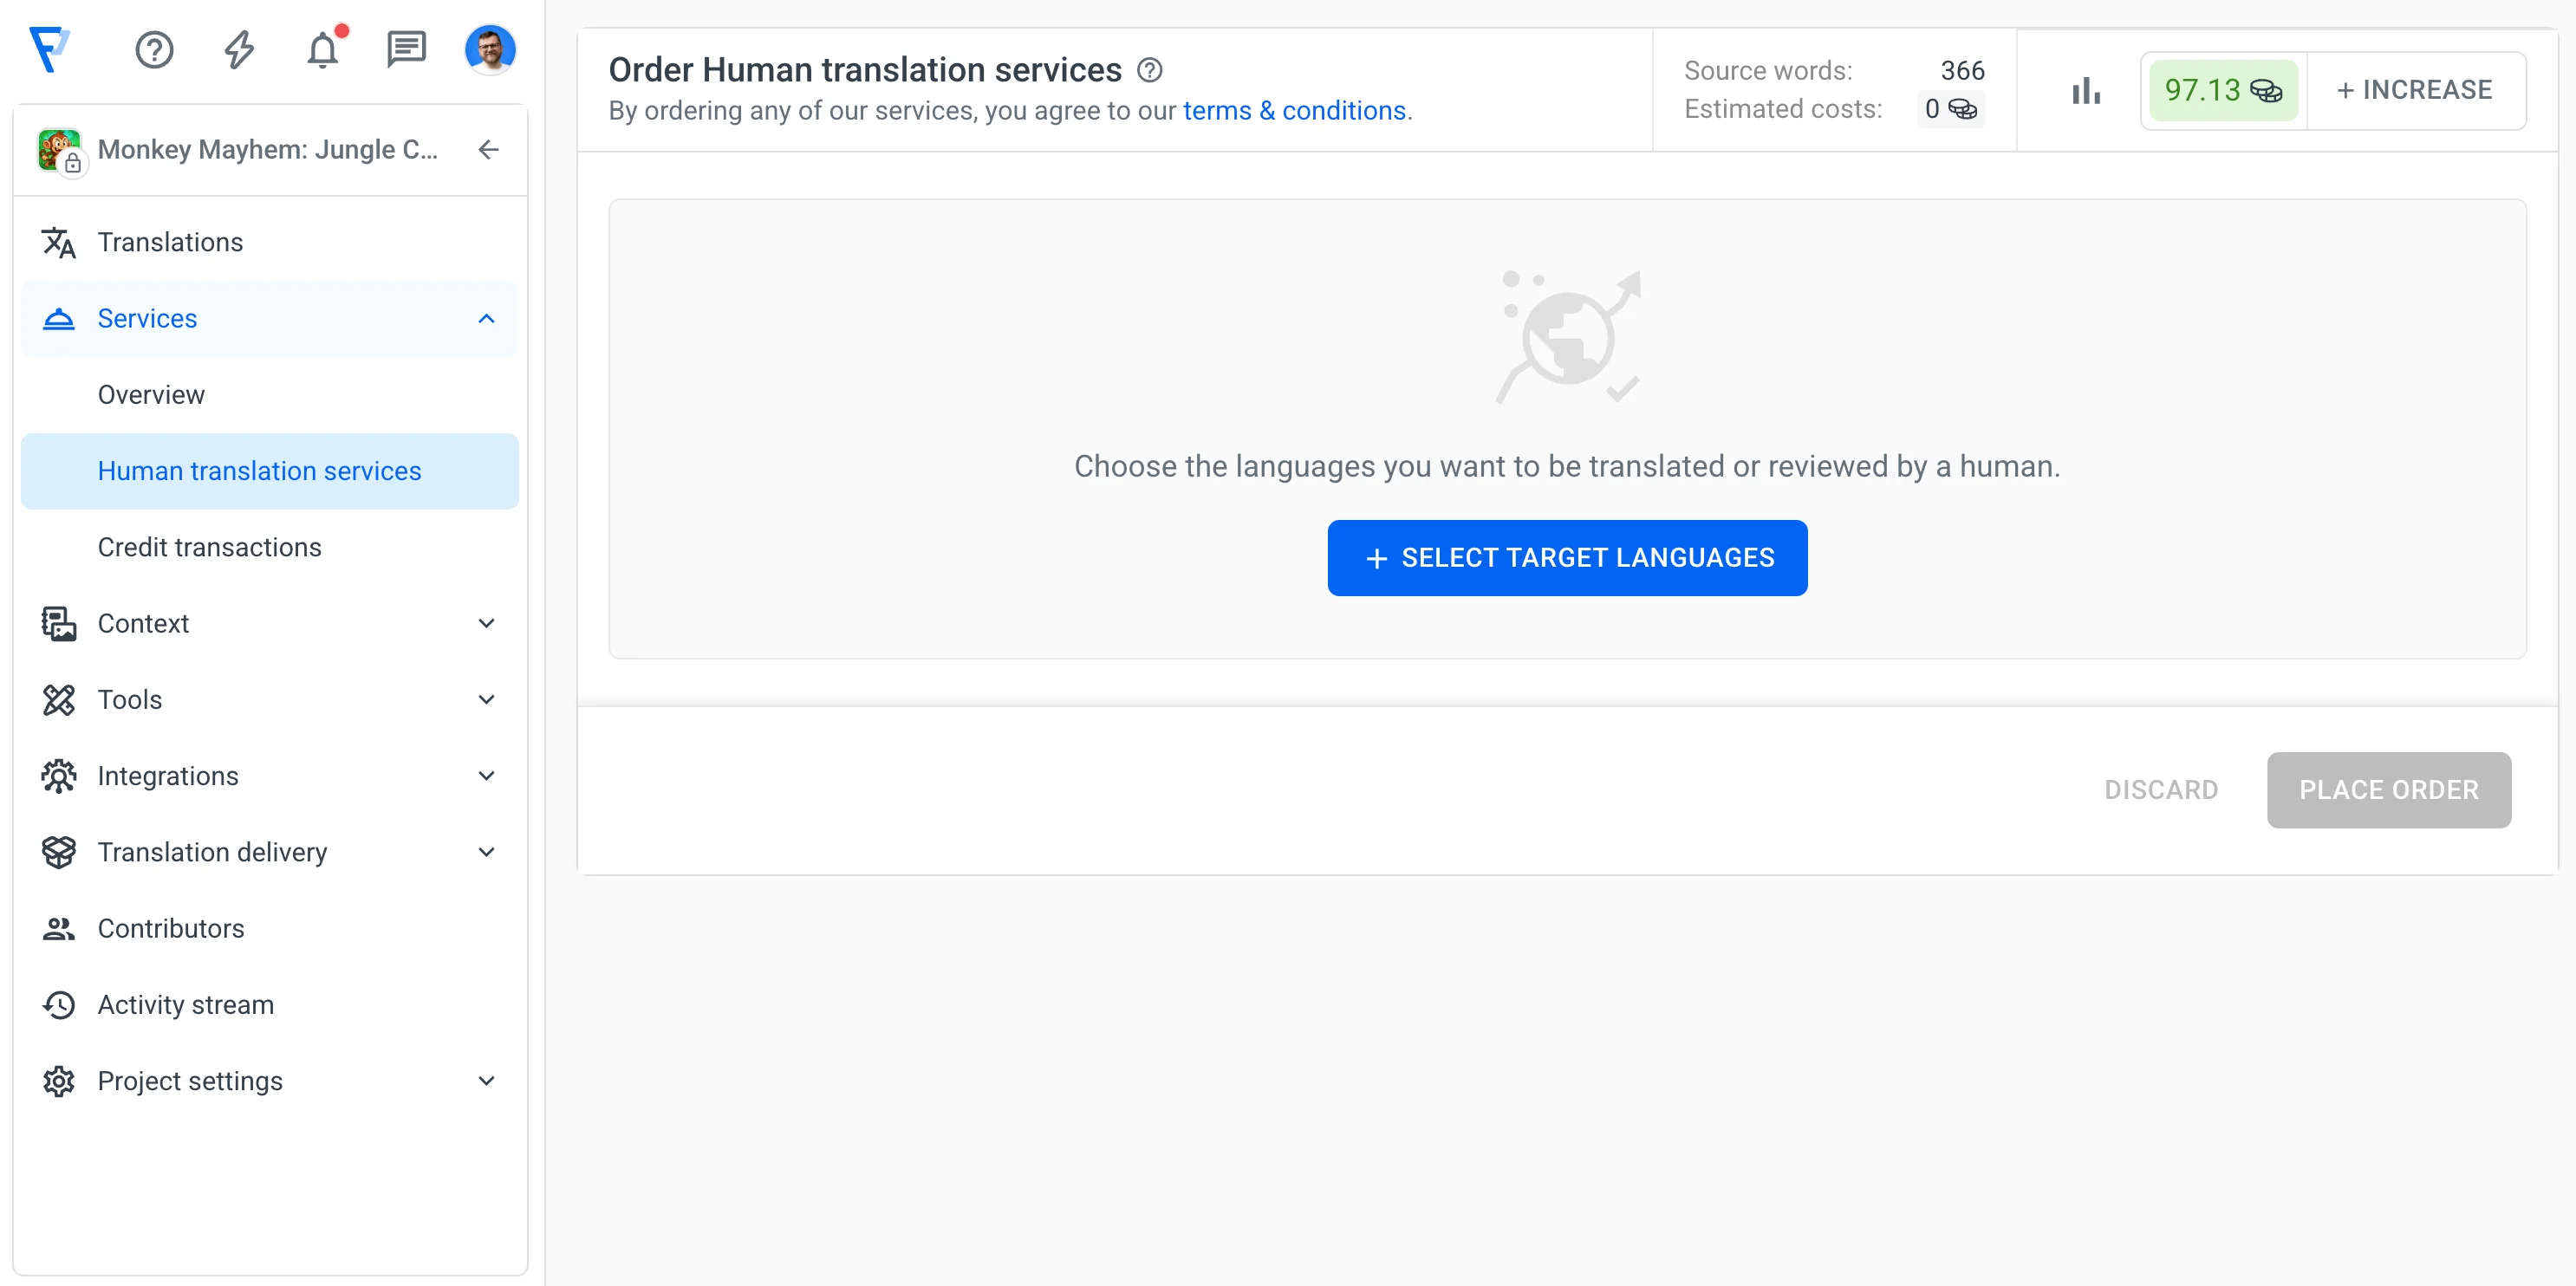Click the Monkey Mayhem project name

[x=268, y=150]
